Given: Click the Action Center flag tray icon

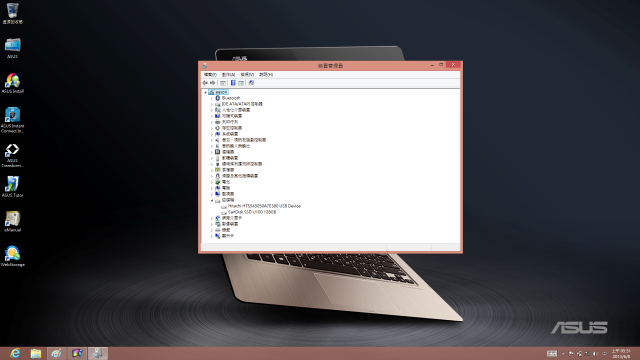Looking at the screenshot, I should pos(571,353).
